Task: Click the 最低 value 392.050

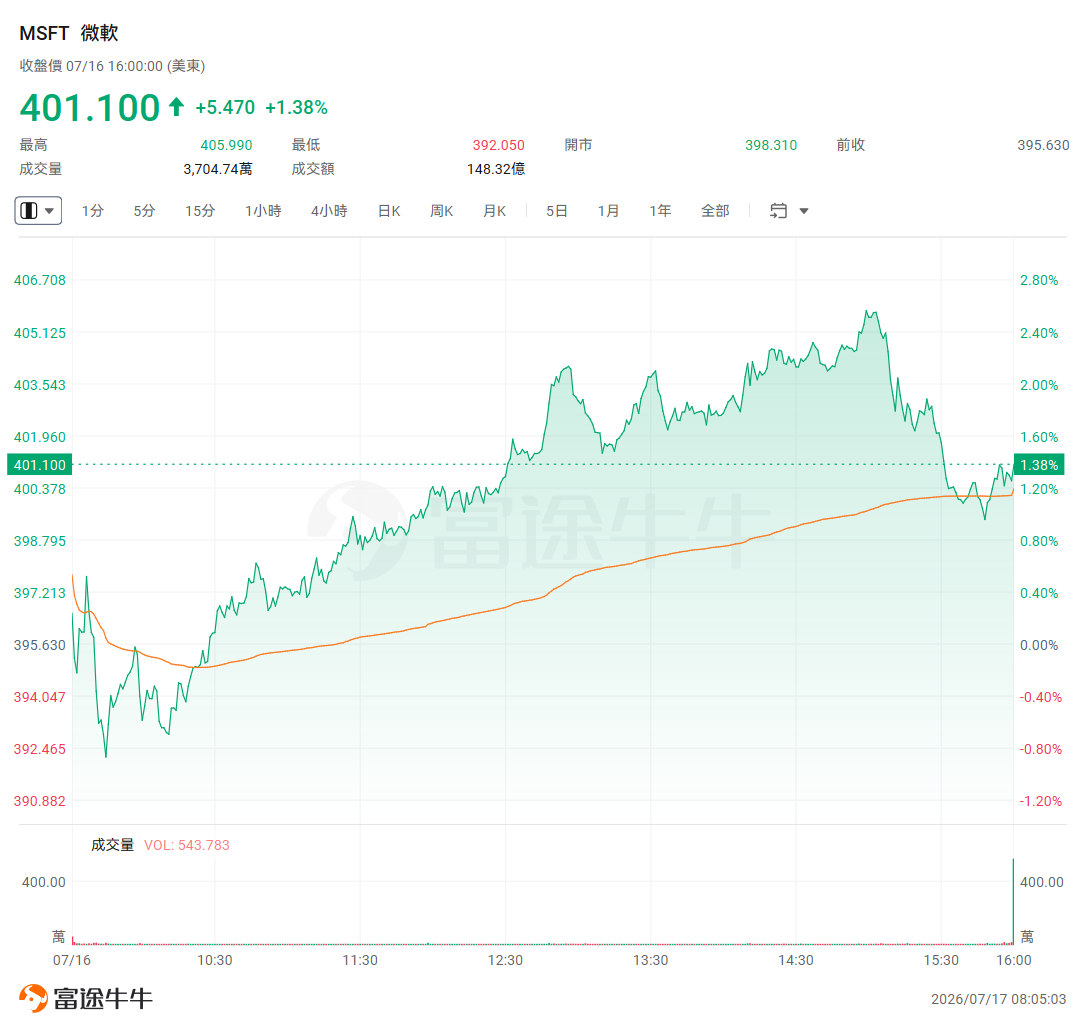Action: click(x=499, y=145)
